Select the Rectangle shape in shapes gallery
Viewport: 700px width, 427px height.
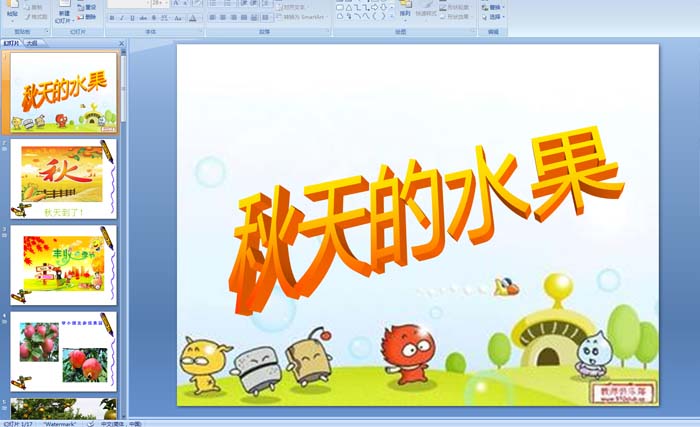(x=340, y=8)
